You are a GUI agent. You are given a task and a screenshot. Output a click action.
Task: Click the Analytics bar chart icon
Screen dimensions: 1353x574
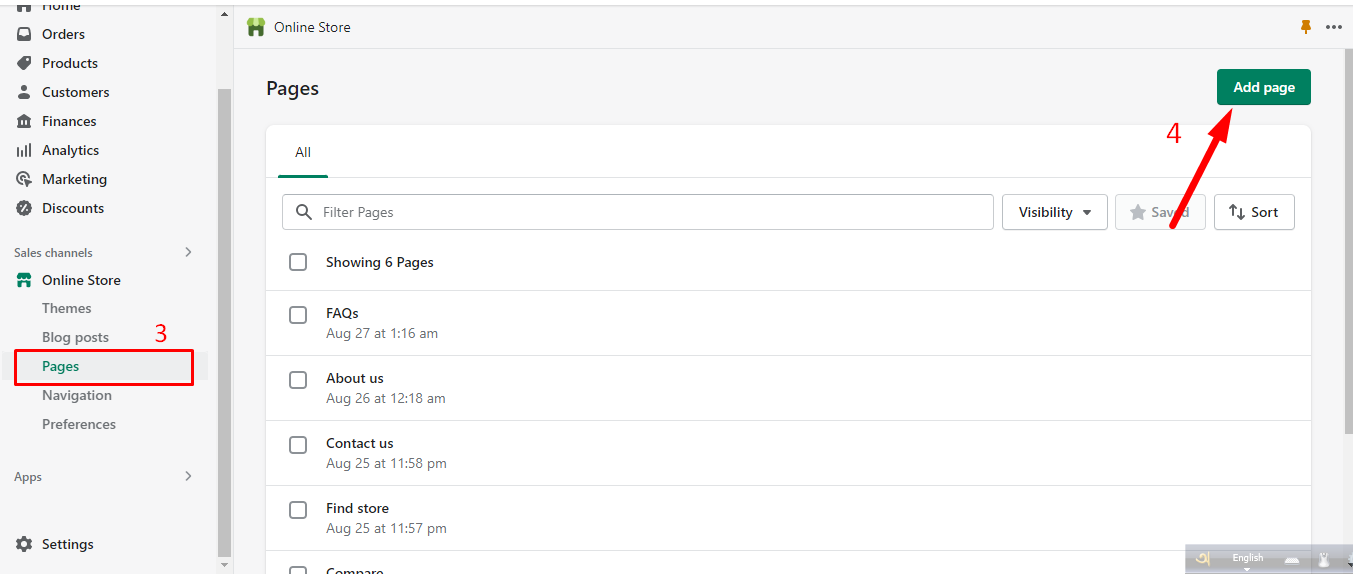click(24, 150)
